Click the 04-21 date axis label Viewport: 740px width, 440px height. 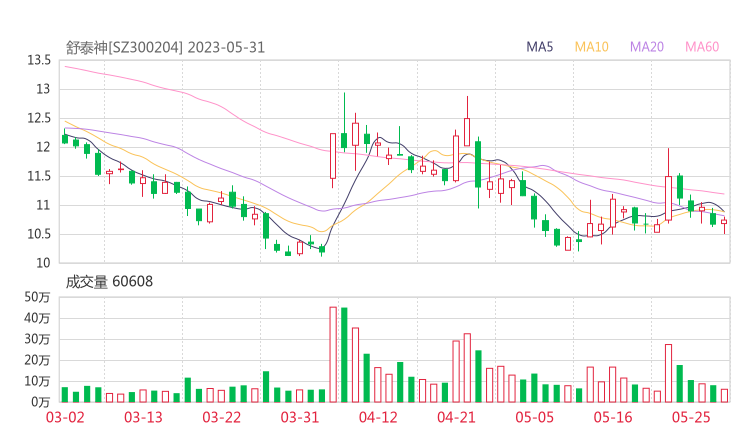(456, 418)
